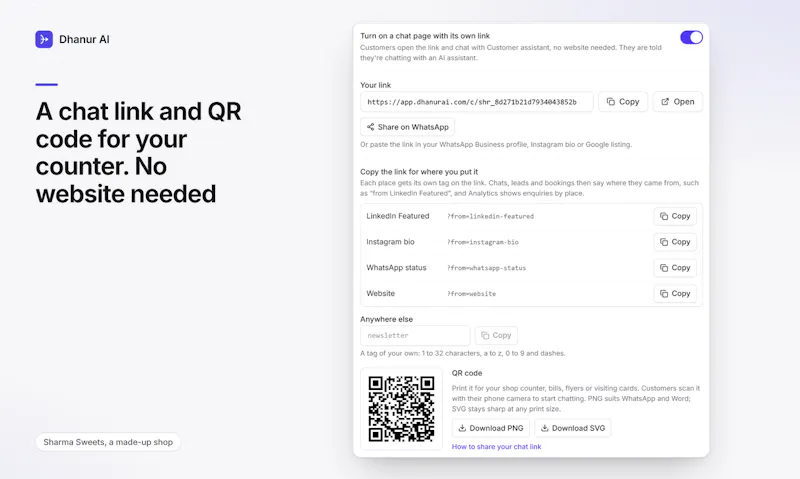Click copy icon for LinkedIn Featured link
The width and height of the screenshot is (800, 479).
pos(664,216)
